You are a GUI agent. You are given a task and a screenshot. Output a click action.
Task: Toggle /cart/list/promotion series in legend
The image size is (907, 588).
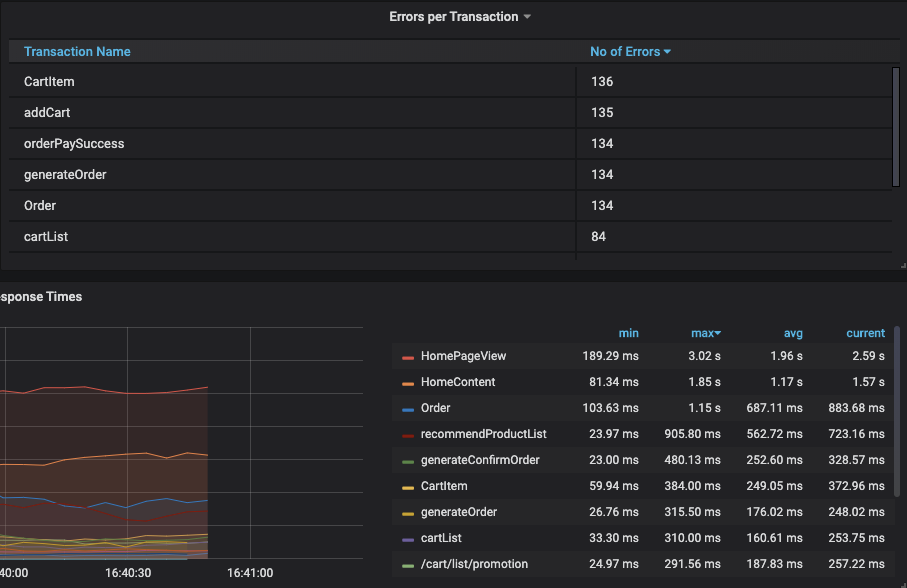pyautogui.click(x=474, y=564)
